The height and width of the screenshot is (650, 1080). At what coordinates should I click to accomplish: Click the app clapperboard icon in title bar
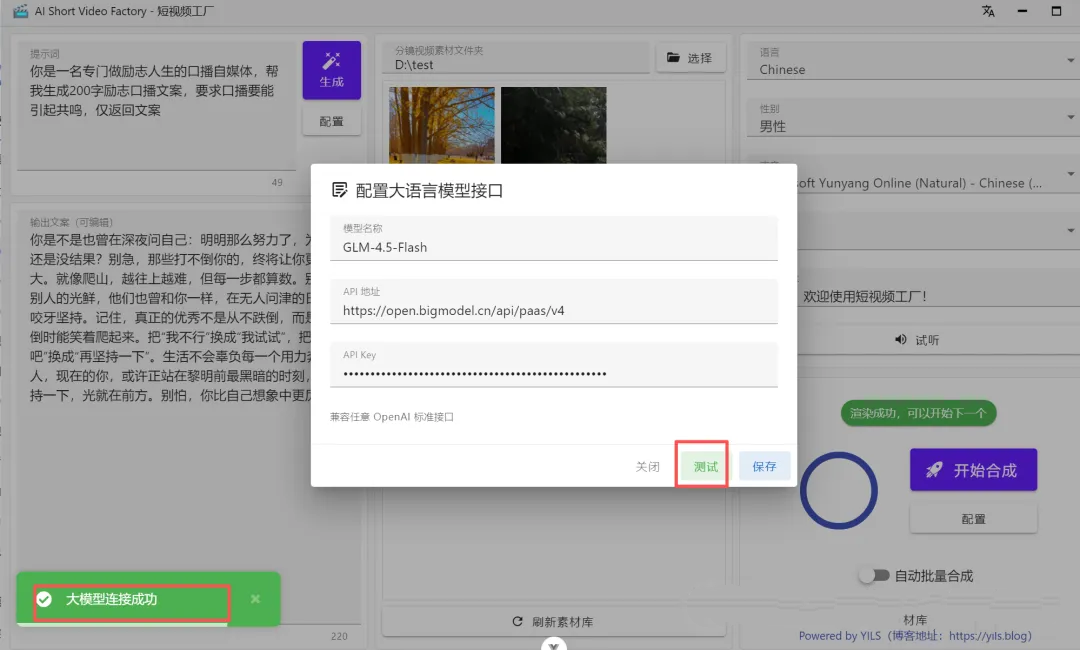tap(20, 11)
